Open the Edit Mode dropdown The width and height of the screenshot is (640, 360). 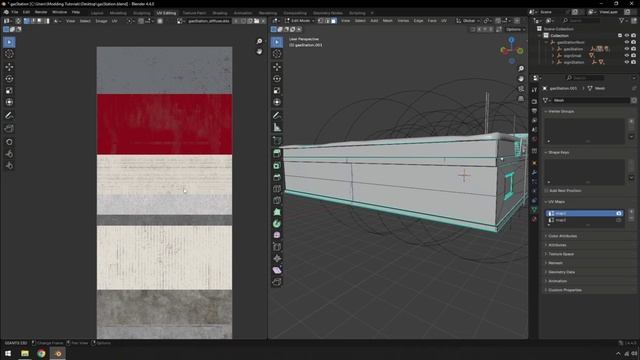tap(300, 20)
